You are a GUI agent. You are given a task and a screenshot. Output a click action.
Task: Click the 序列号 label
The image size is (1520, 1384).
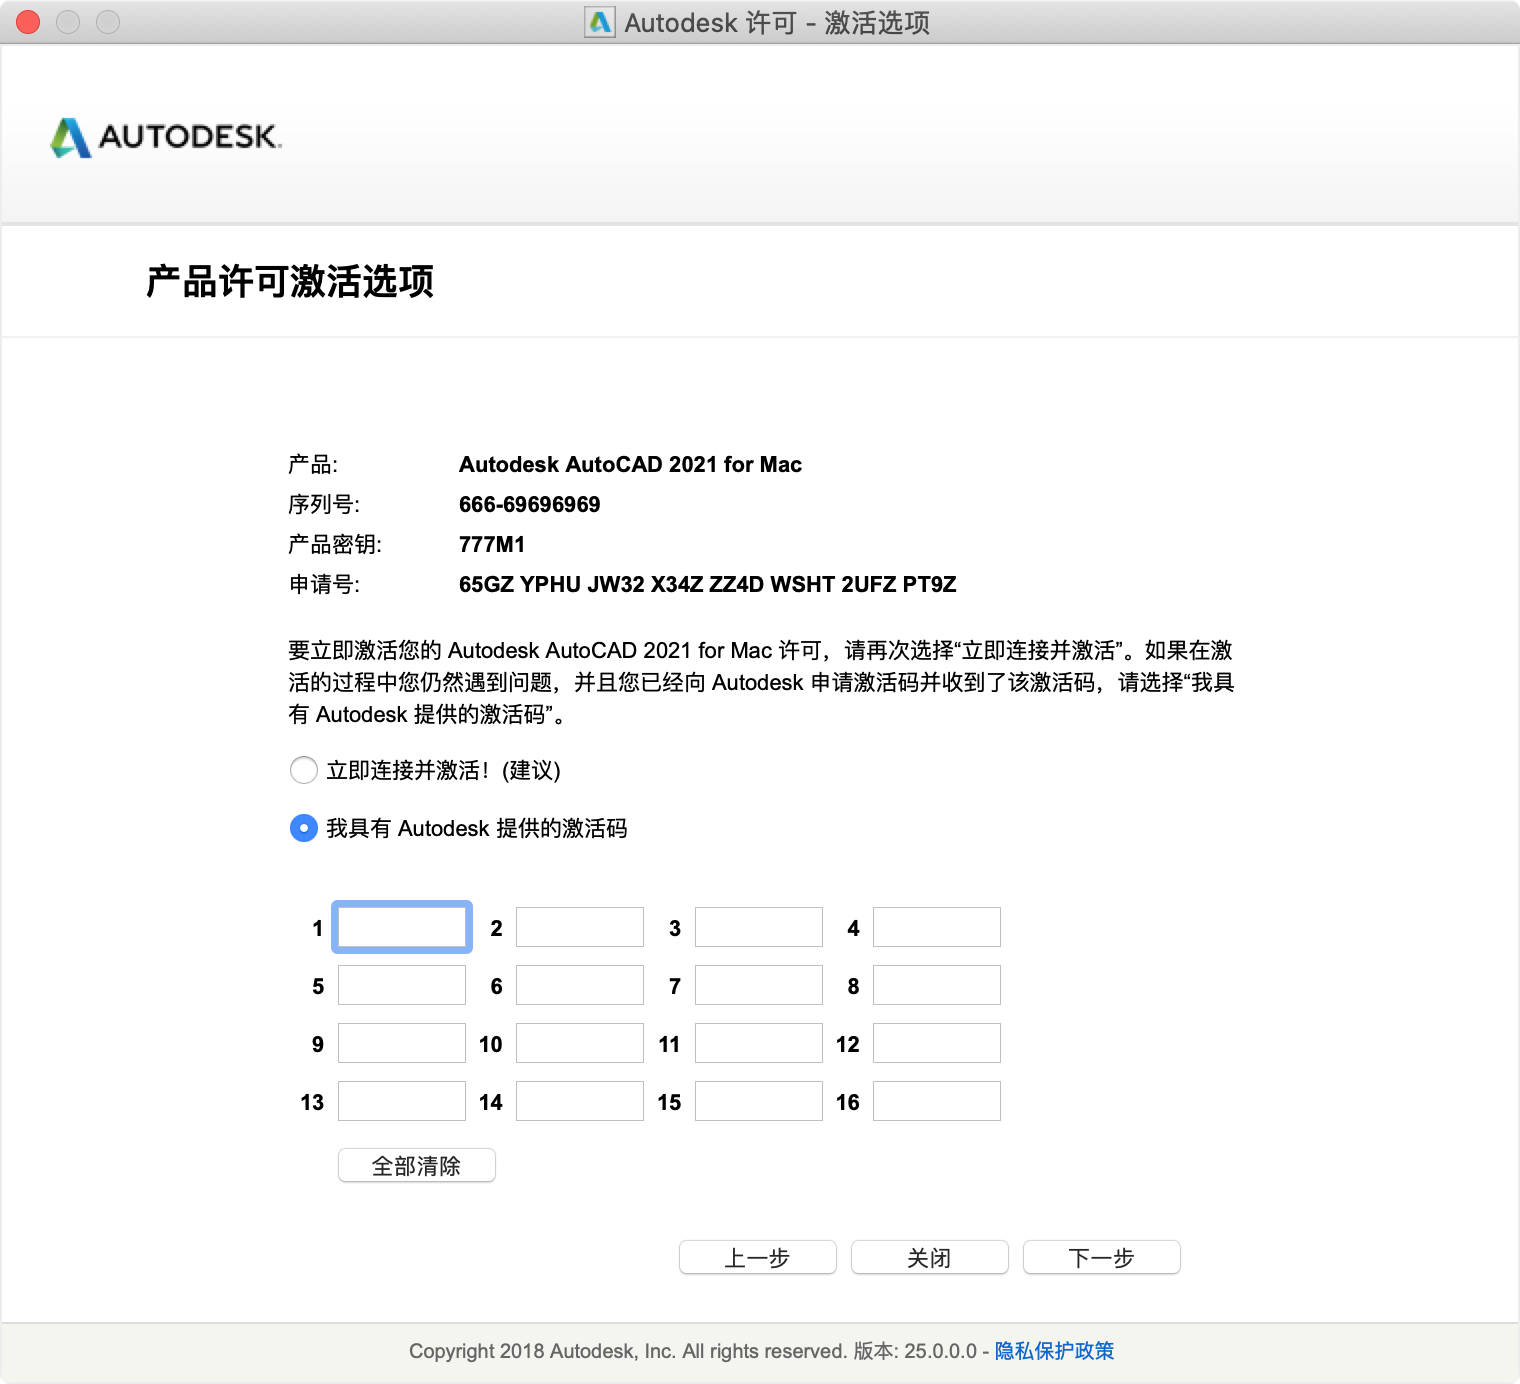[x=324, y=504]
